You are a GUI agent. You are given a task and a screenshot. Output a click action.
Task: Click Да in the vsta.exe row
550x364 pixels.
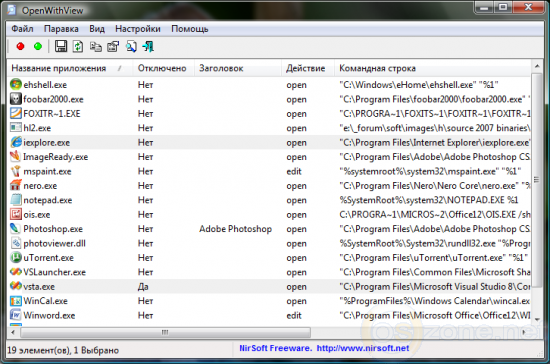[x=143, y=287]
